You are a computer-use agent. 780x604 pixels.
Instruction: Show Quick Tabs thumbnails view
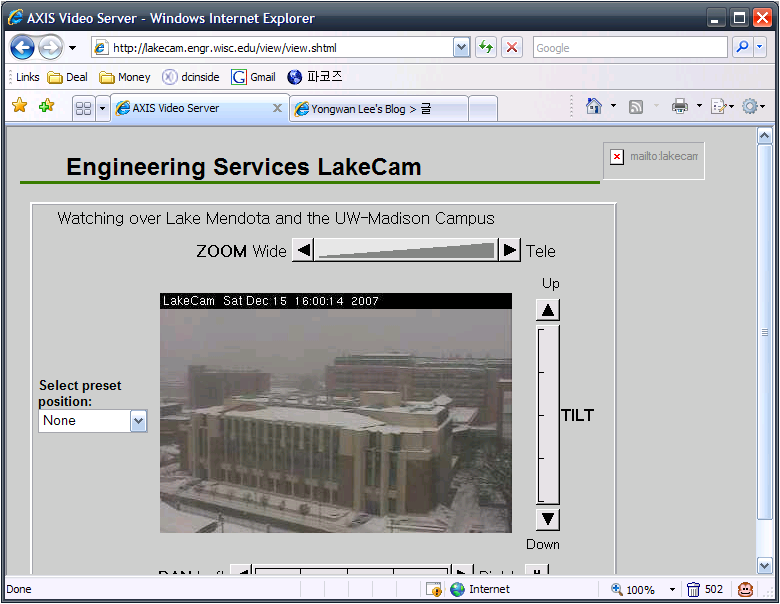tap(84, 108)
